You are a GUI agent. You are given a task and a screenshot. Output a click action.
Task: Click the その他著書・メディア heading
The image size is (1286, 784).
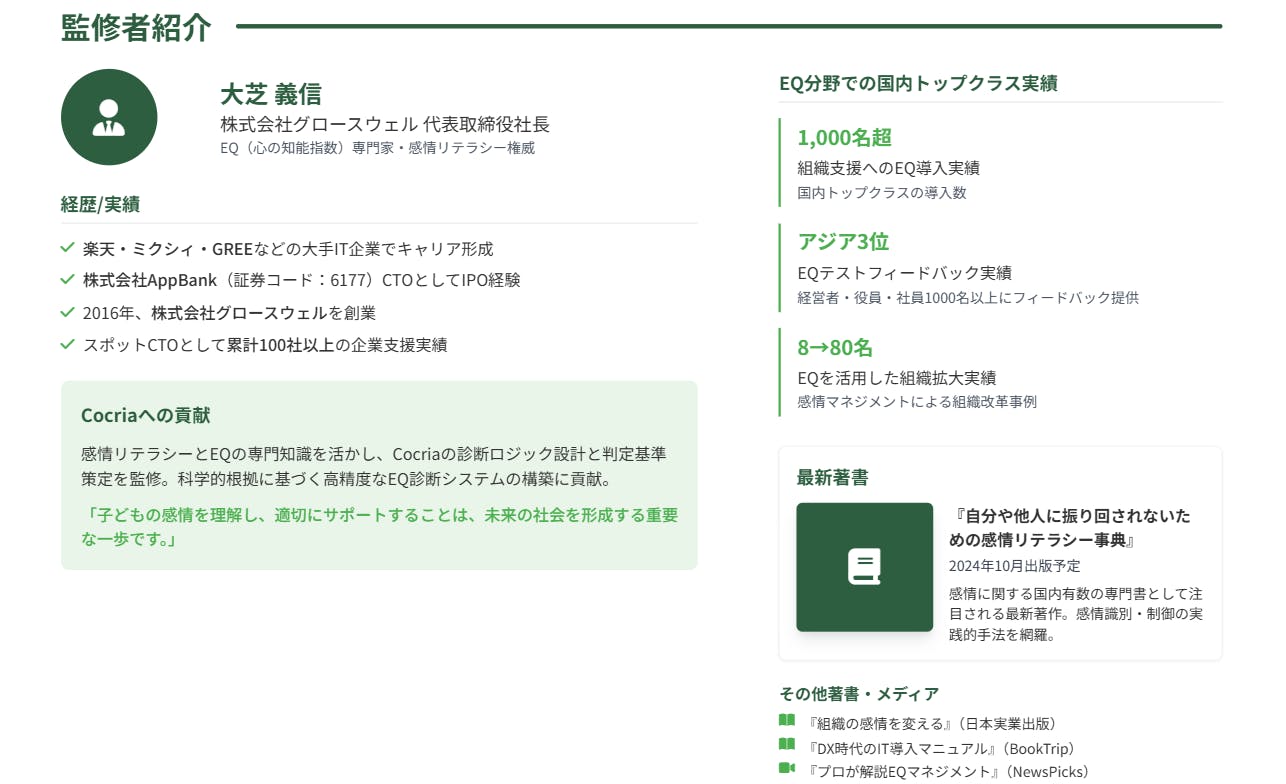point(859,694)
